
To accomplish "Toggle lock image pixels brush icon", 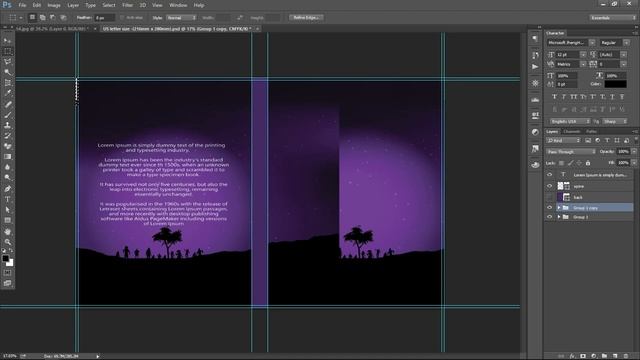I will [571, 163].
